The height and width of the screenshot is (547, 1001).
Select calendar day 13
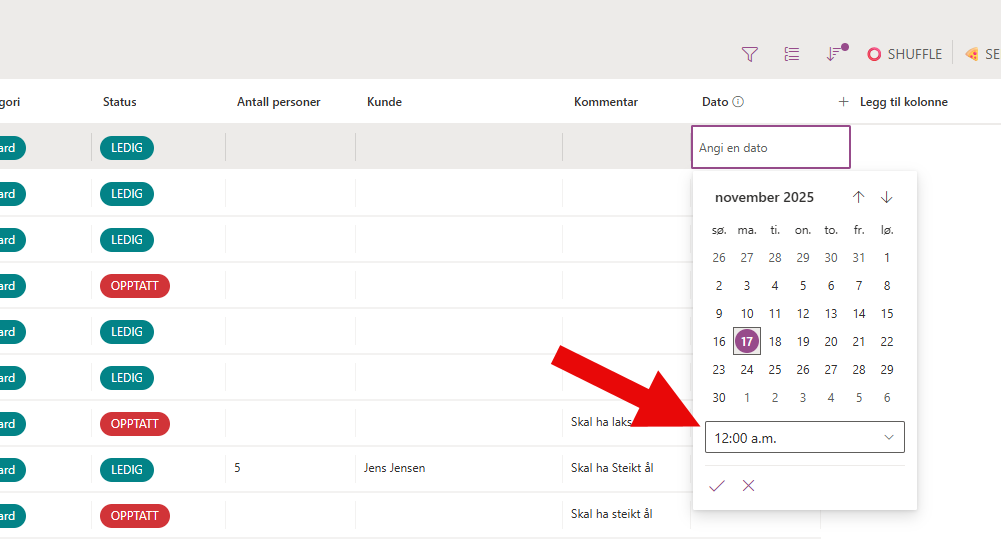(x=831, y=313)
